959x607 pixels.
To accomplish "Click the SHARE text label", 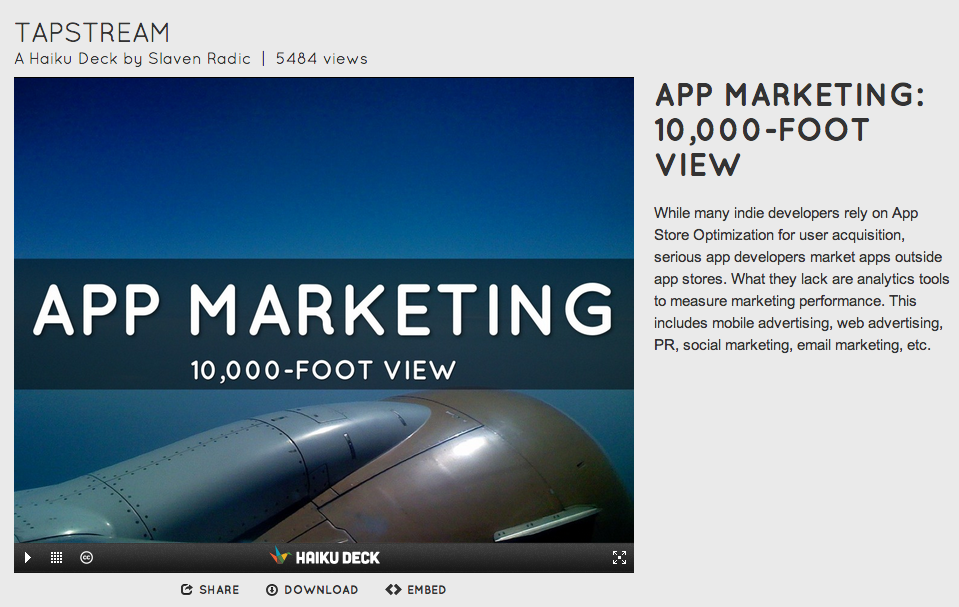I will point(219,590).
